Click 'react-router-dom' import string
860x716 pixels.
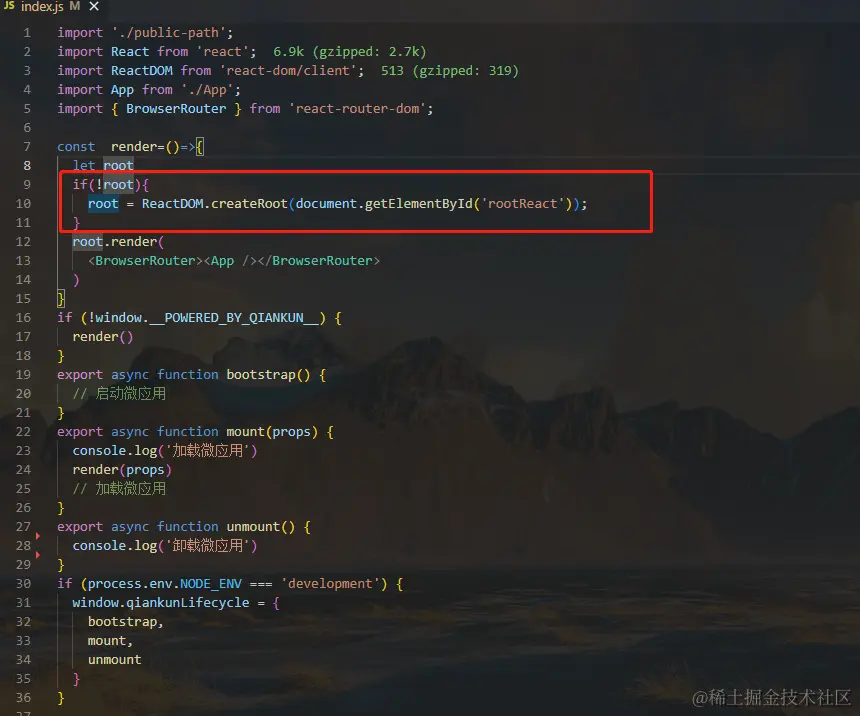358,109
